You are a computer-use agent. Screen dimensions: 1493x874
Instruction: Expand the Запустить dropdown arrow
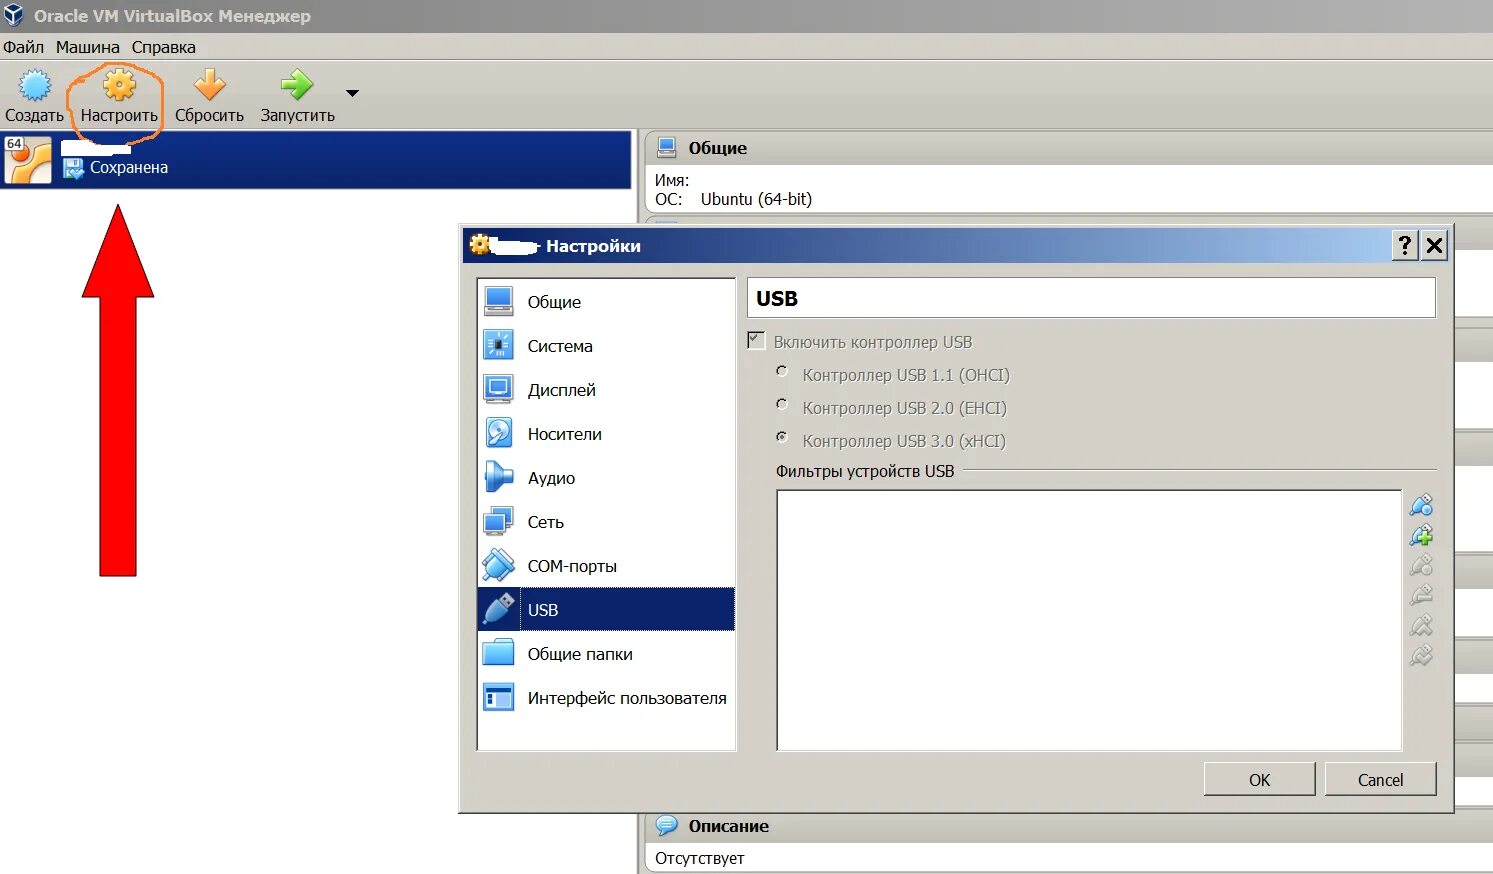(352, 93)
